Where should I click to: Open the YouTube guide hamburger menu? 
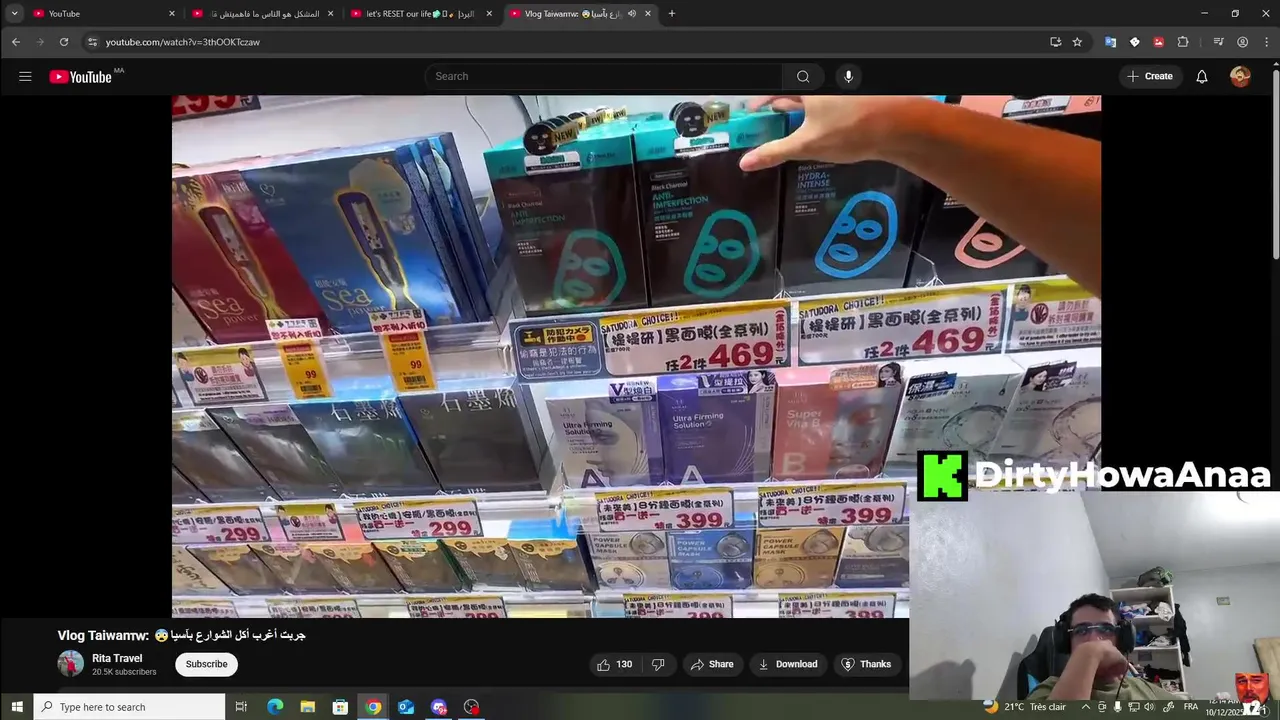click(x=25, y=76)
